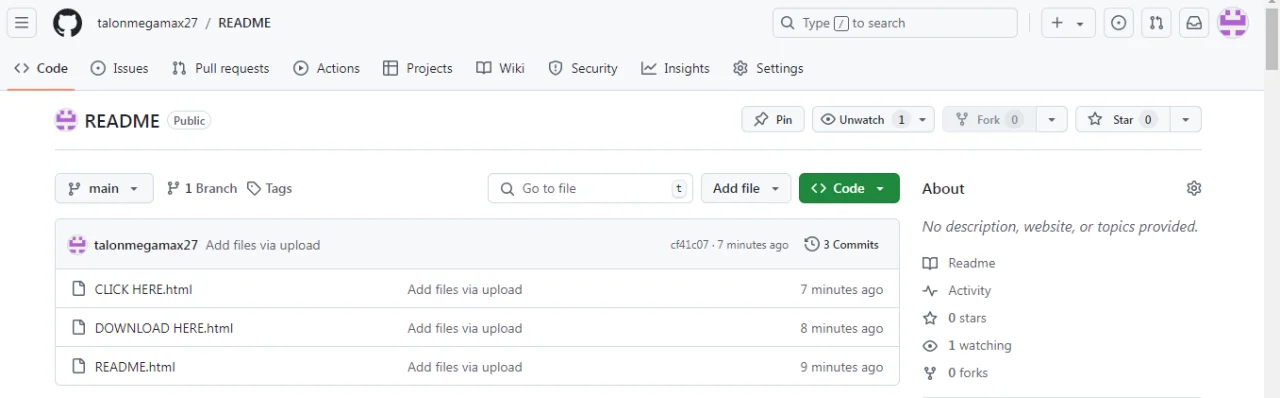The width and height of the screenshot is (1280, 398).
Task: Switch to the Actions tab
Action: (326, 68)
